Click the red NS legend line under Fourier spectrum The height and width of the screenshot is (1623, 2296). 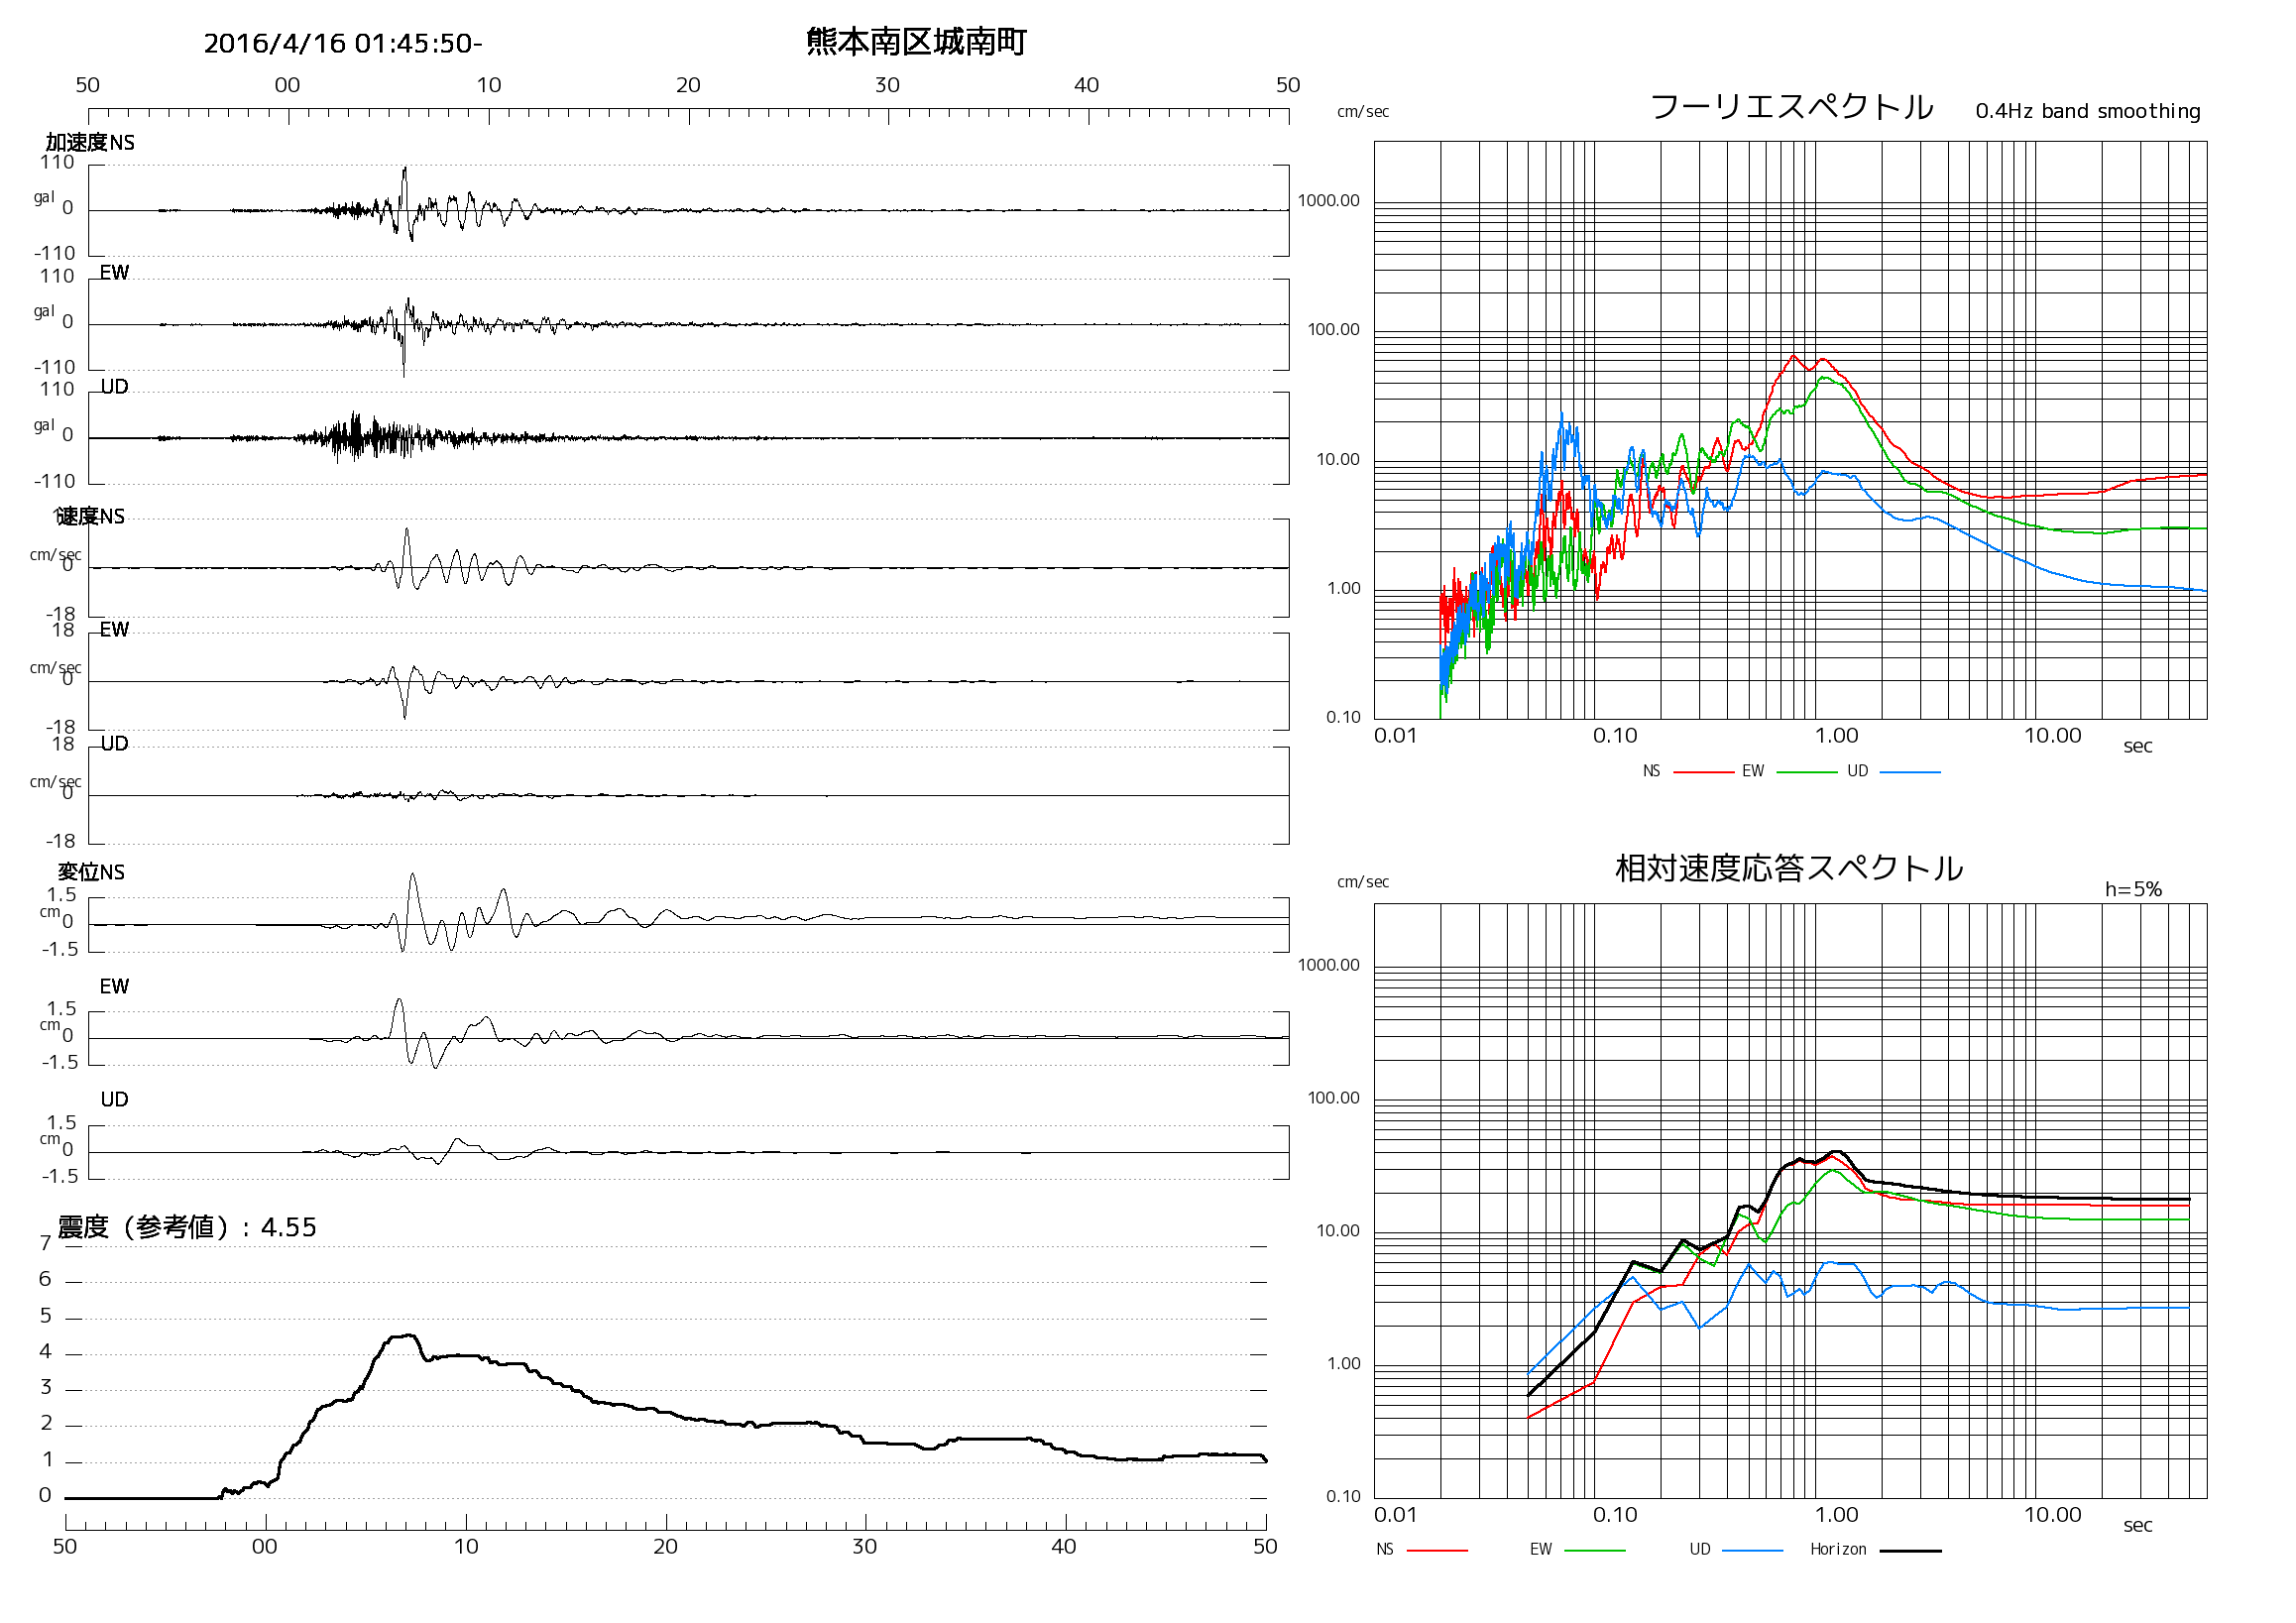click(x=1702, y=773)
